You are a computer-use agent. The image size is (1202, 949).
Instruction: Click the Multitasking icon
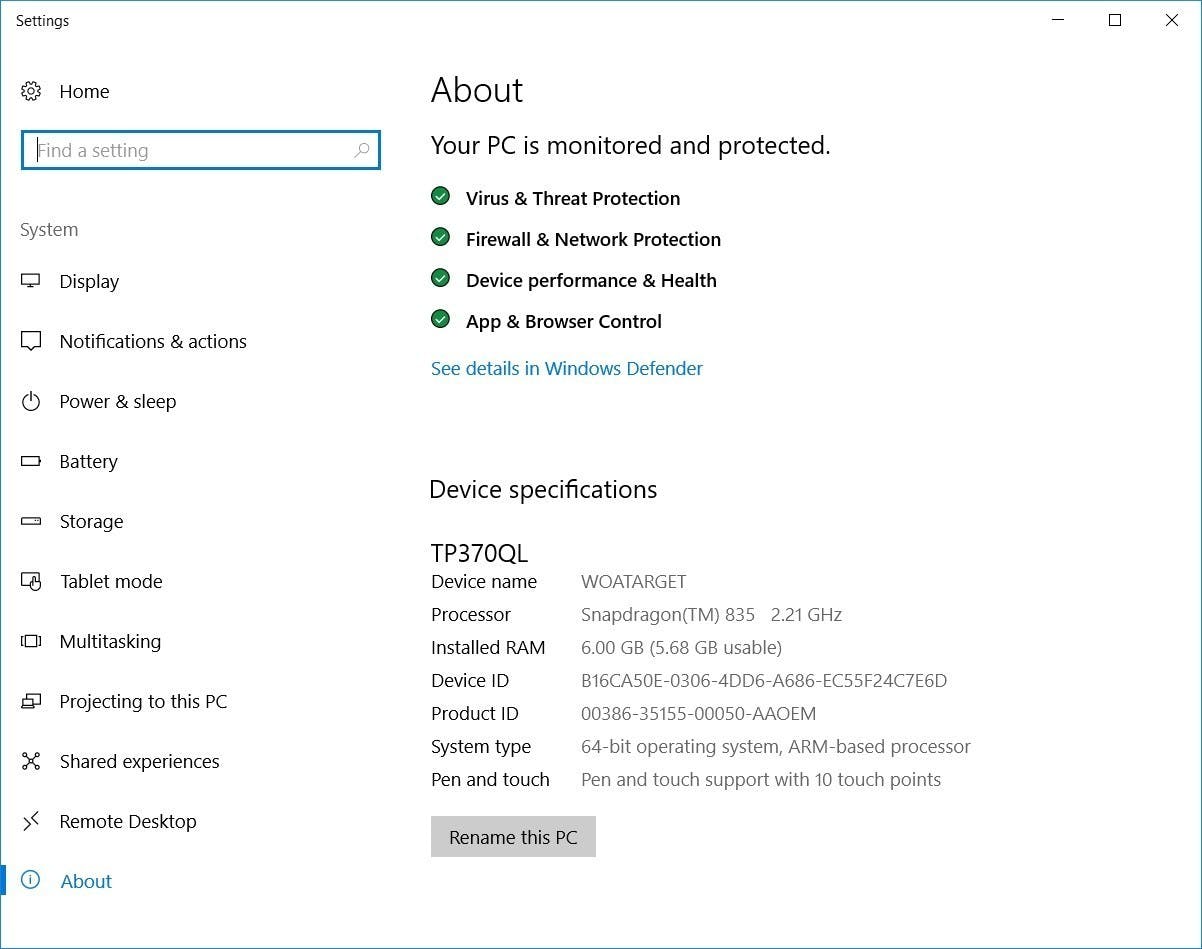click(31, 641)
